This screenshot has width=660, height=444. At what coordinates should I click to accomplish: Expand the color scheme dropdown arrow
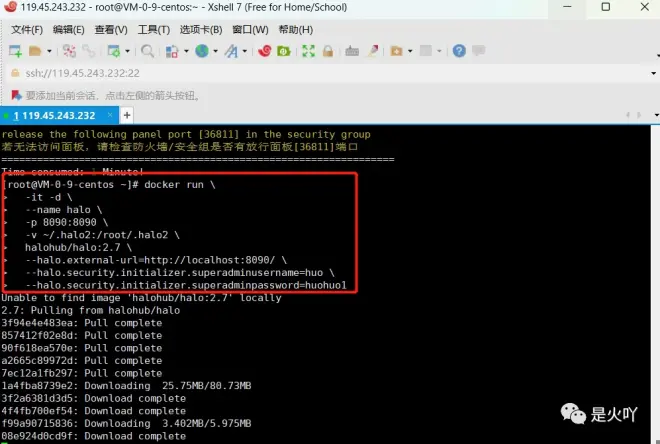[x=186, y=51]
